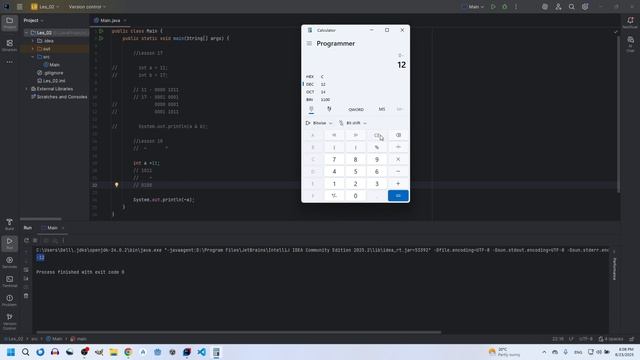Open the More tool windows ellipsis

tap(9, 62)
